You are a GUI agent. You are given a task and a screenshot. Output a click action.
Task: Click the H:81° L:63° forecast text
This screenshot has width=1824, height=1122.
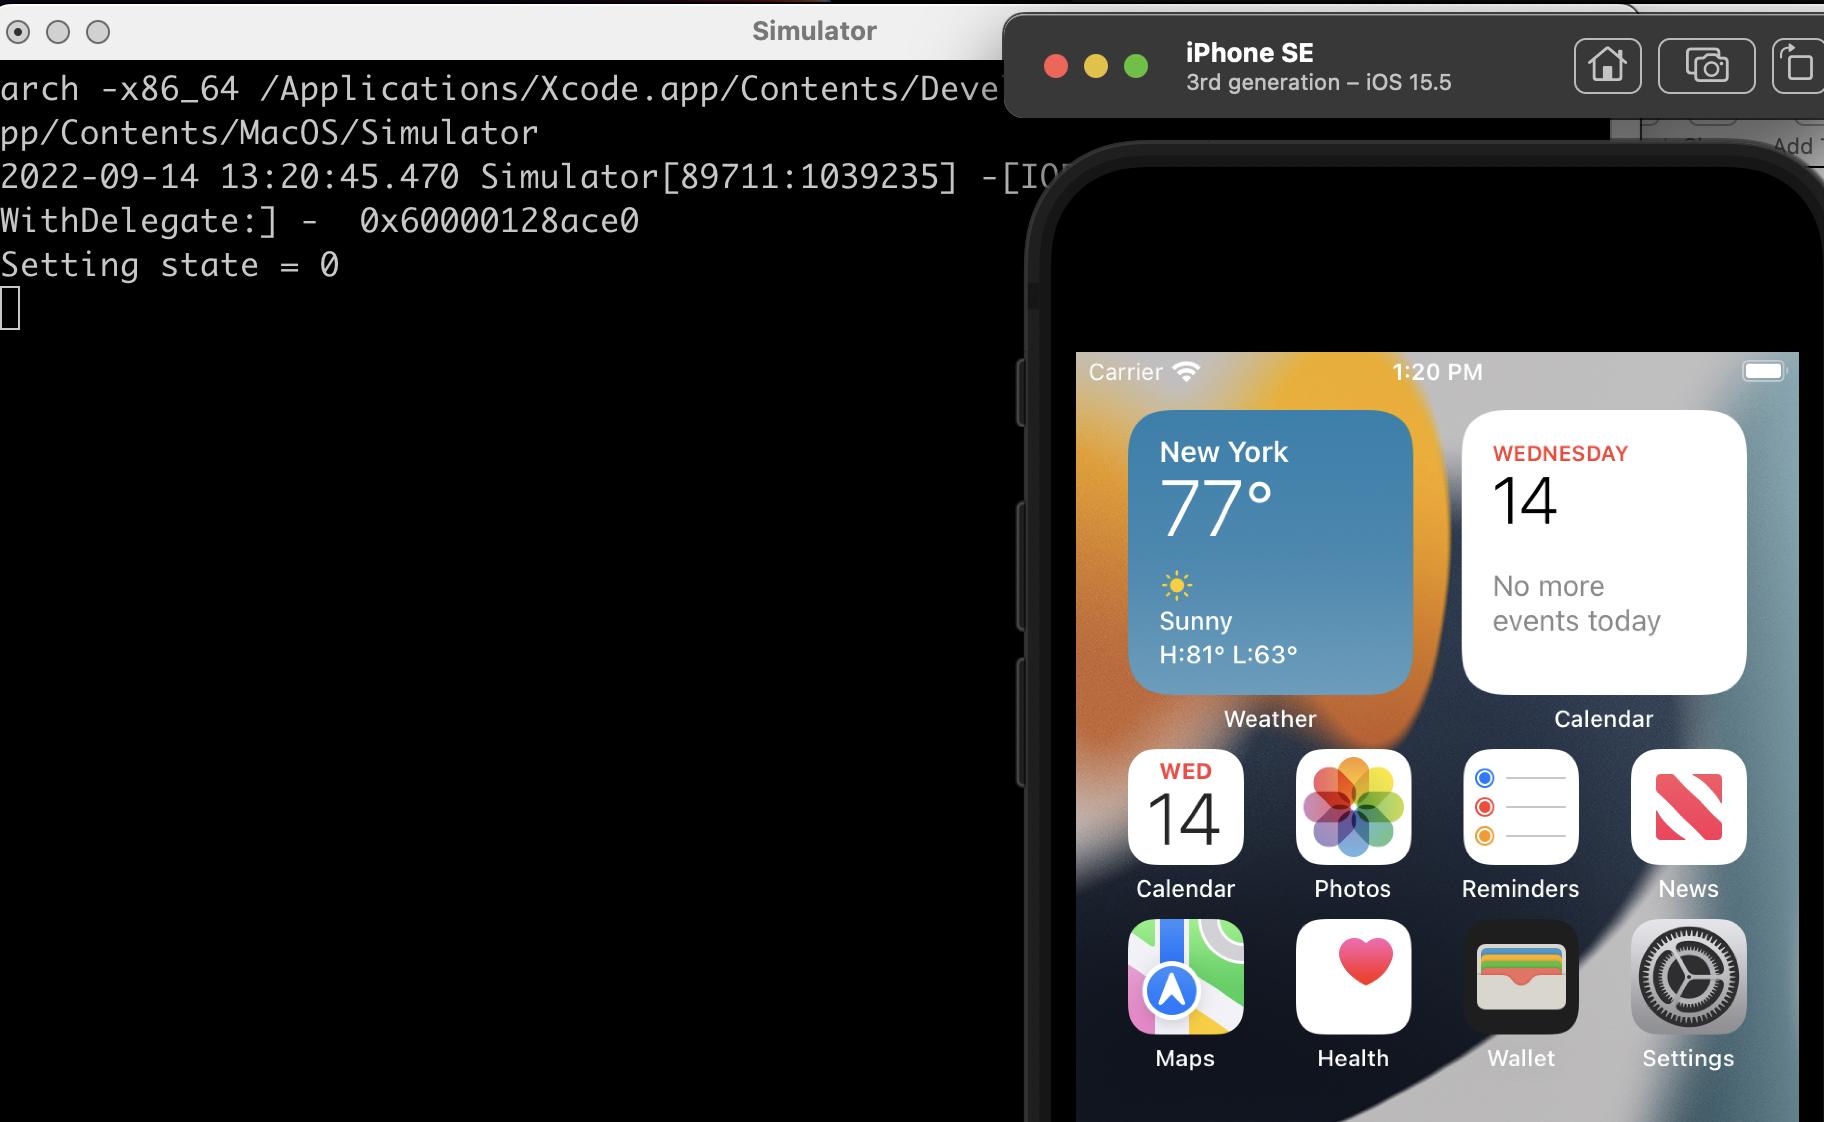pos(1229,655)
